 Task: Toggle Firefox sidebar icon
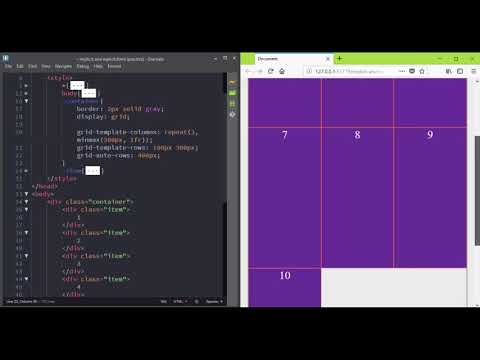tap(460, 71)
